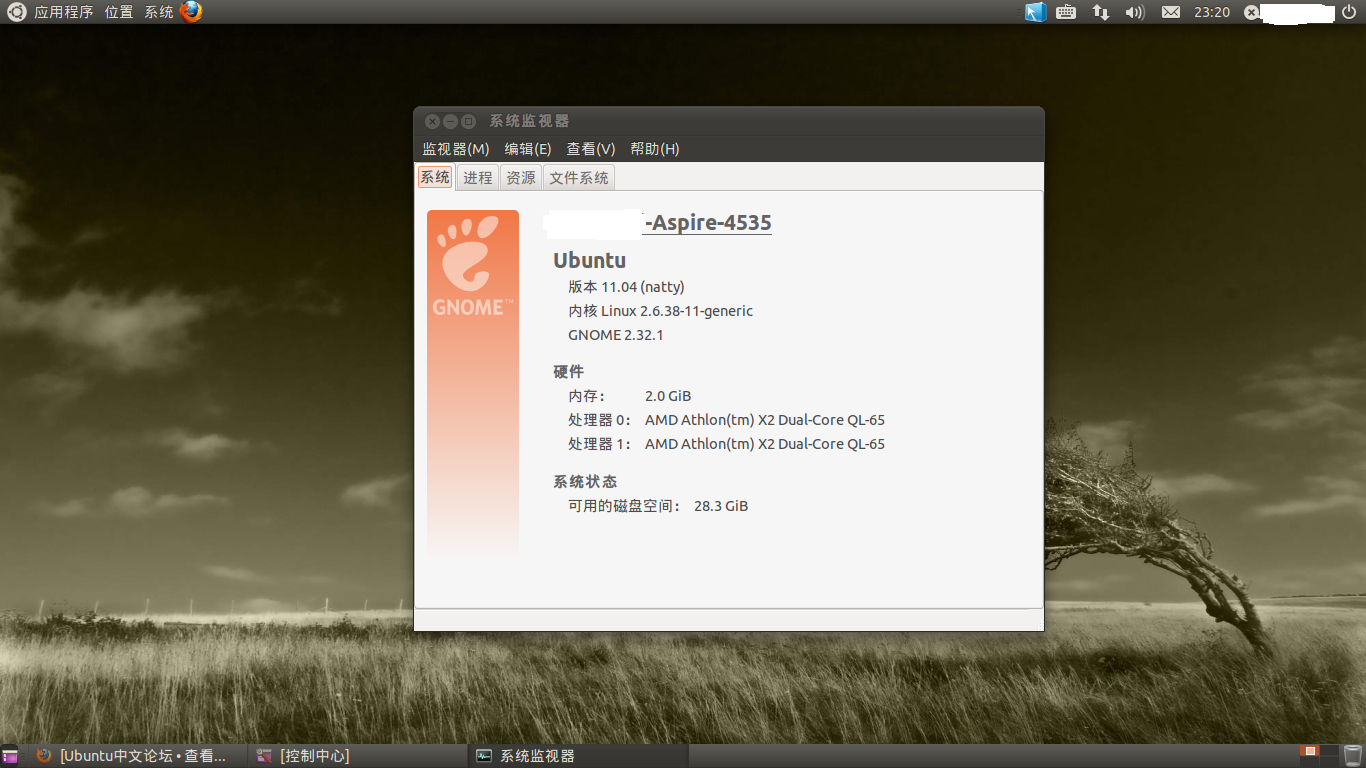Viewport: 1366px width, 768px height.
Task: Open the 应用程序 menu
Action: pos(63,12)
